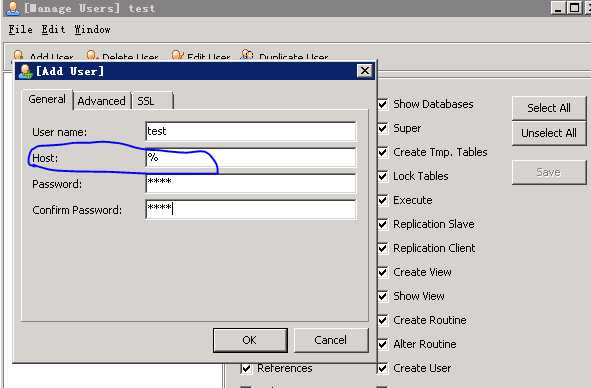Click the Select All button

(x=549, y=108)
